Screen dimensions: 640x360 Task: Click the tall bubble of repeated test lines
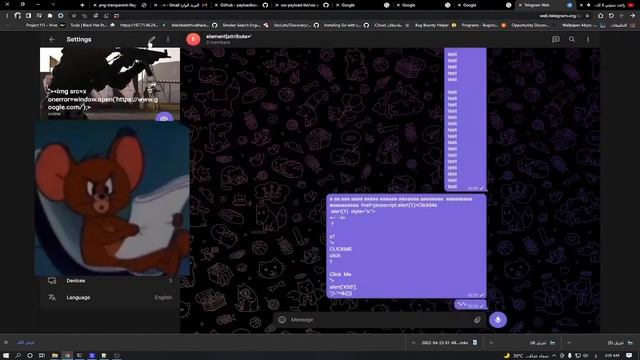click(465, 119)
